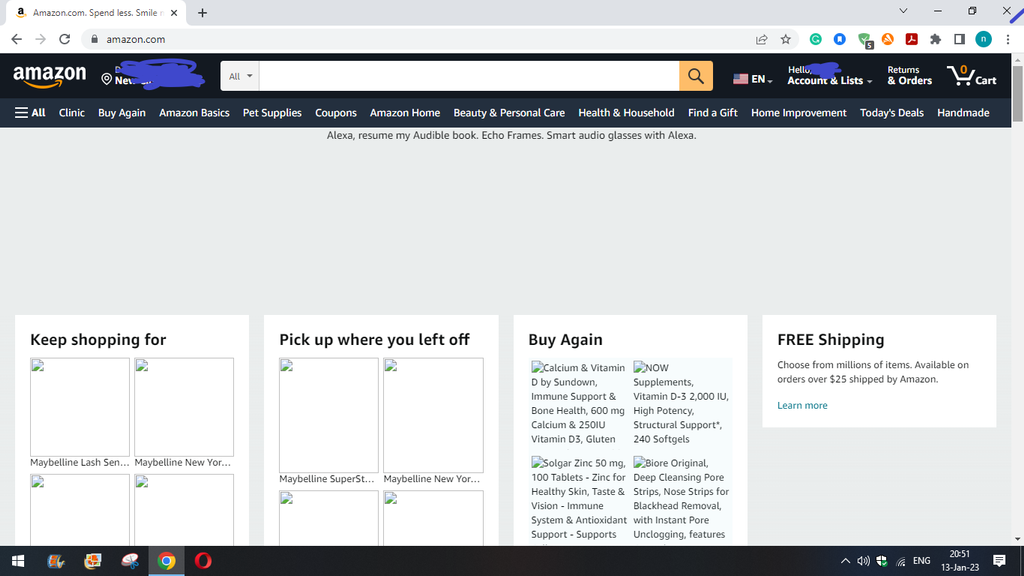This screenshot has height=576, width=1024.
Task: Click the page vertical scrollbar
Action: (1017, 92)
